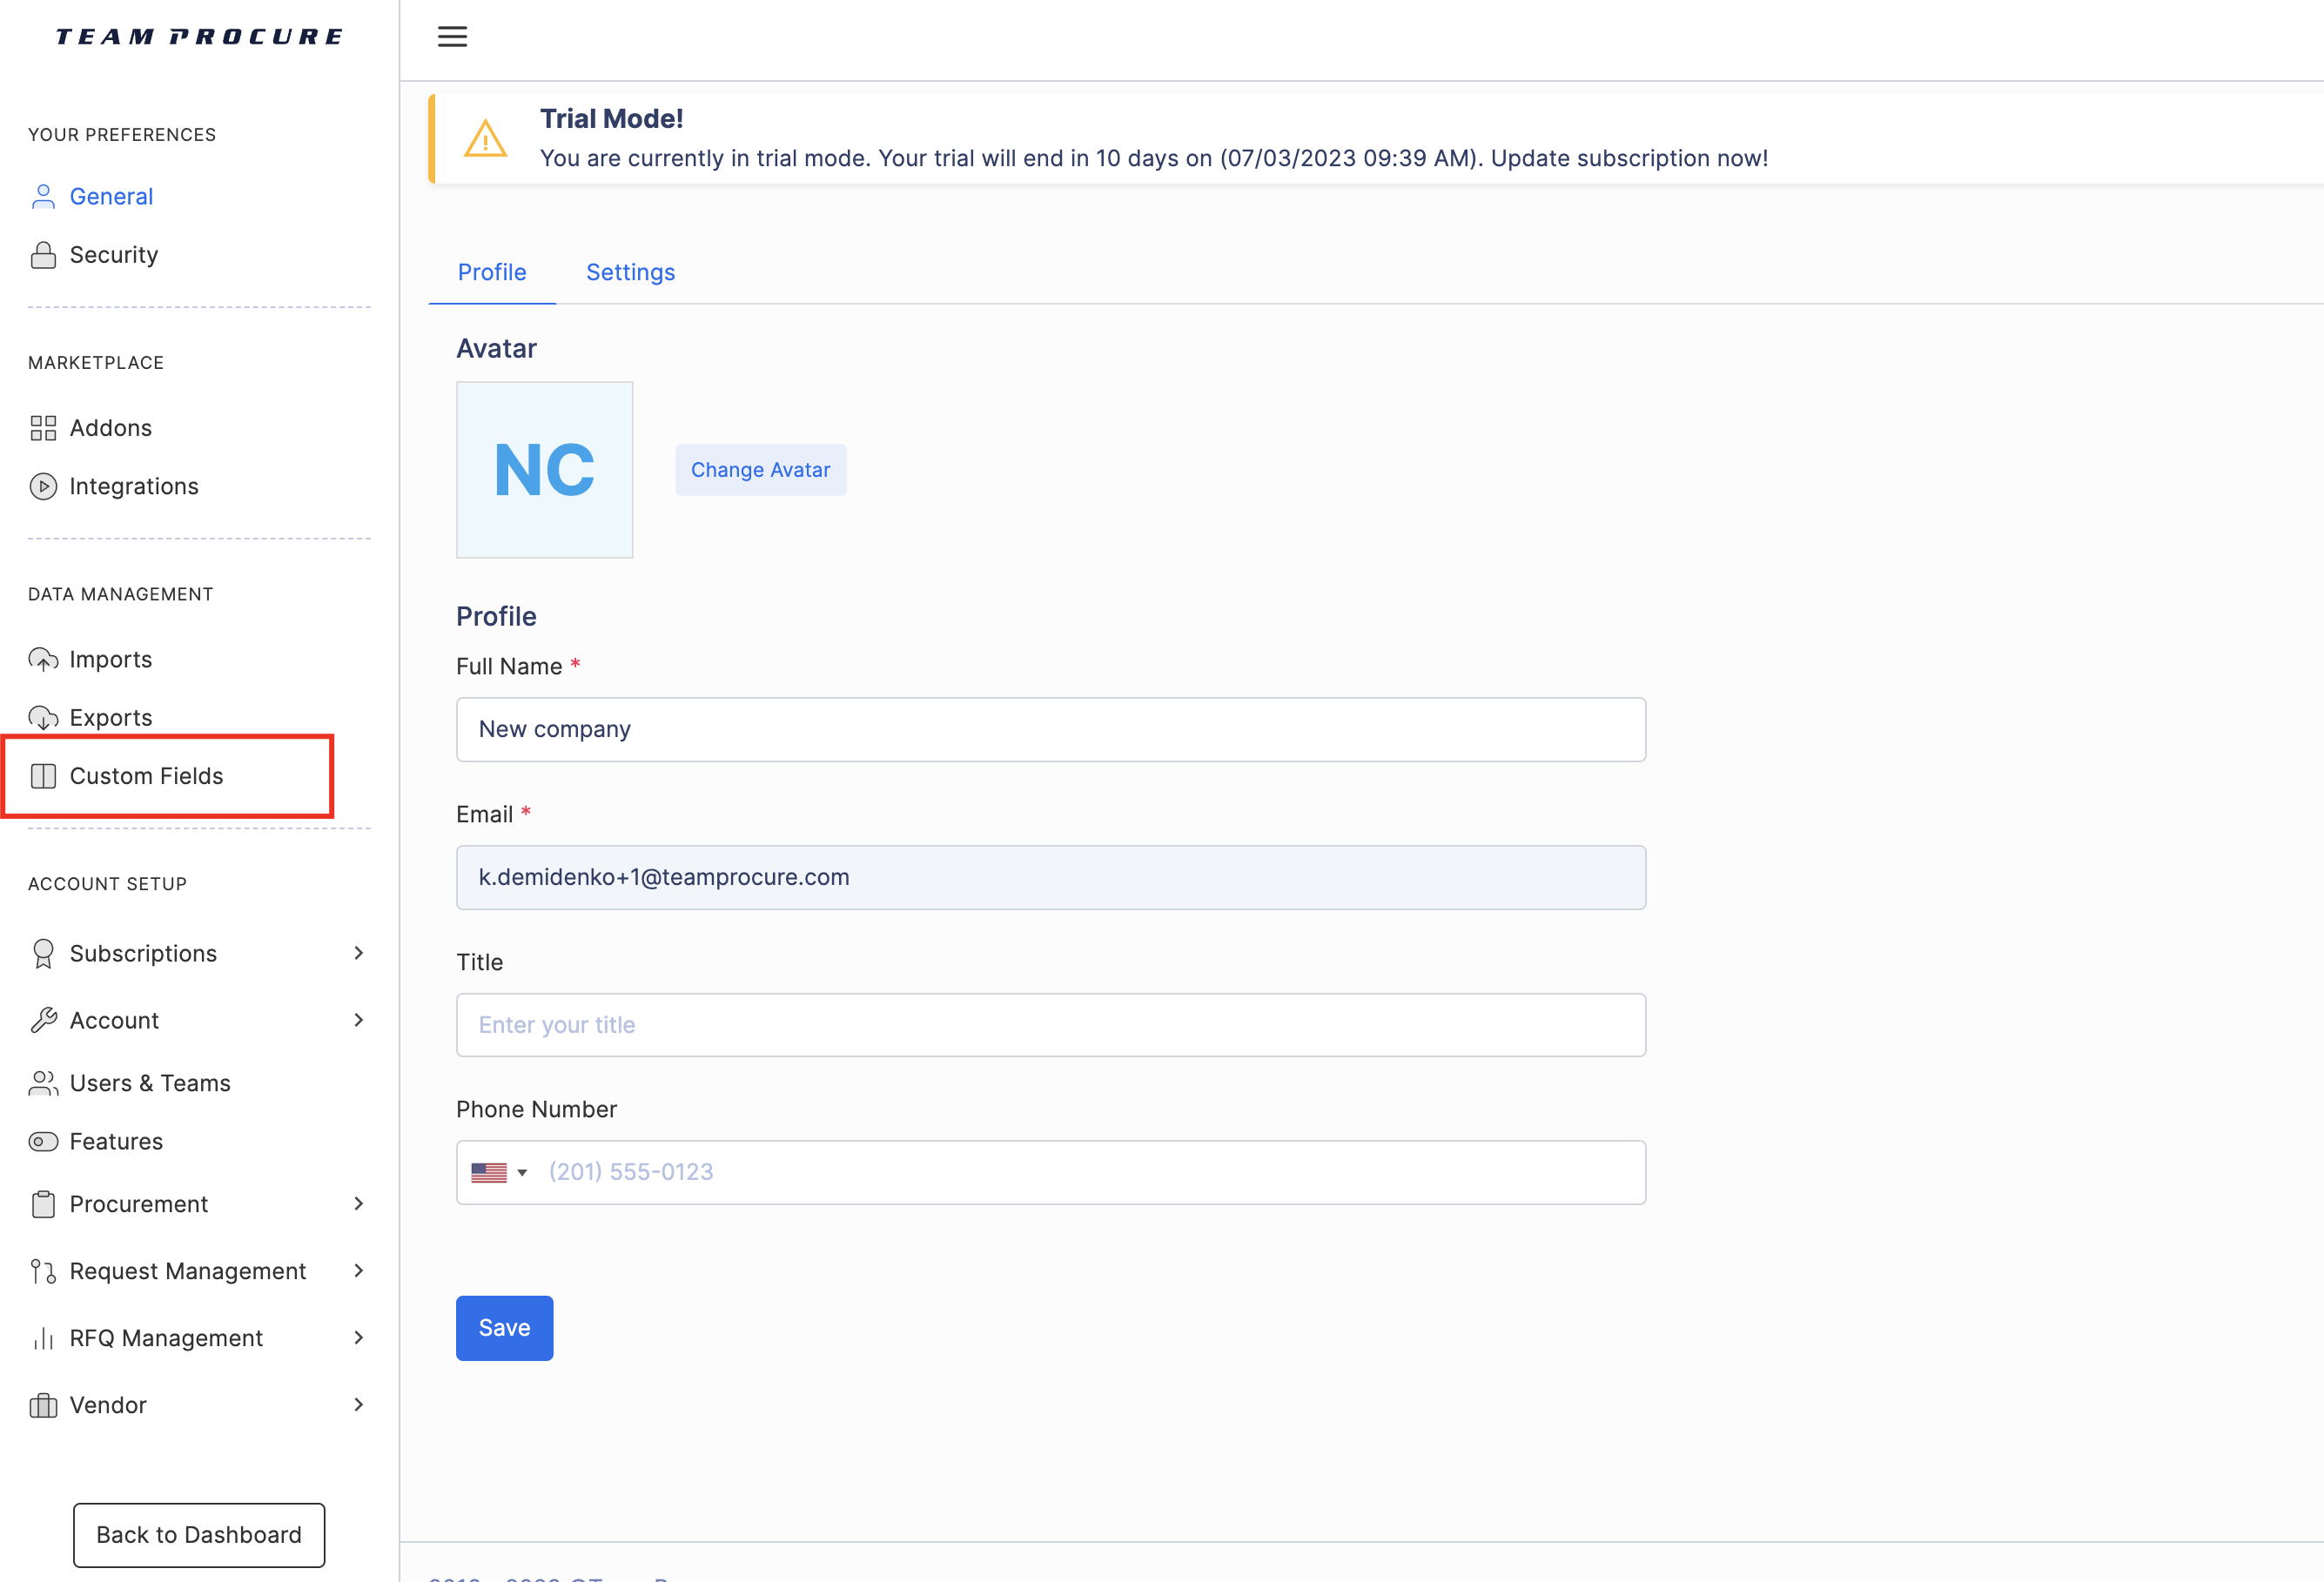Click the General person icon
The image size is (2324, 1582).
43,197
